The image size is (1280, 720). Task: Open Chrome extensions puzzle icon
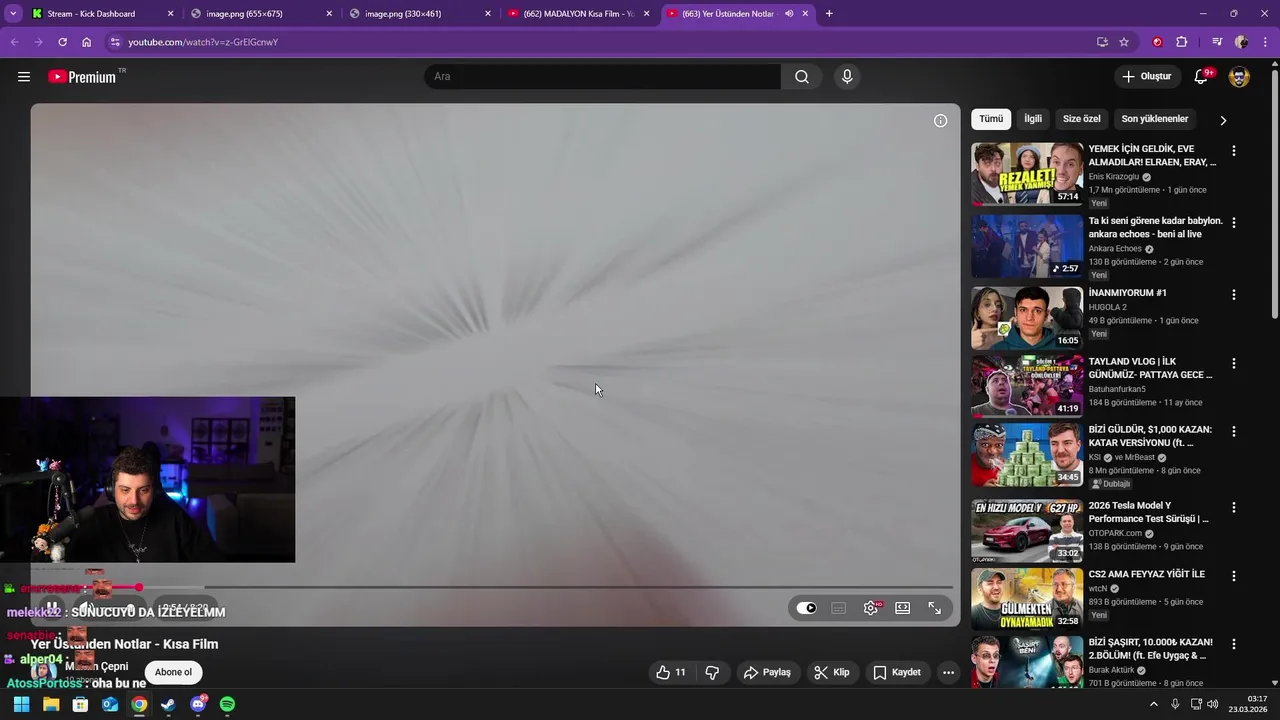click(1182, 42)
